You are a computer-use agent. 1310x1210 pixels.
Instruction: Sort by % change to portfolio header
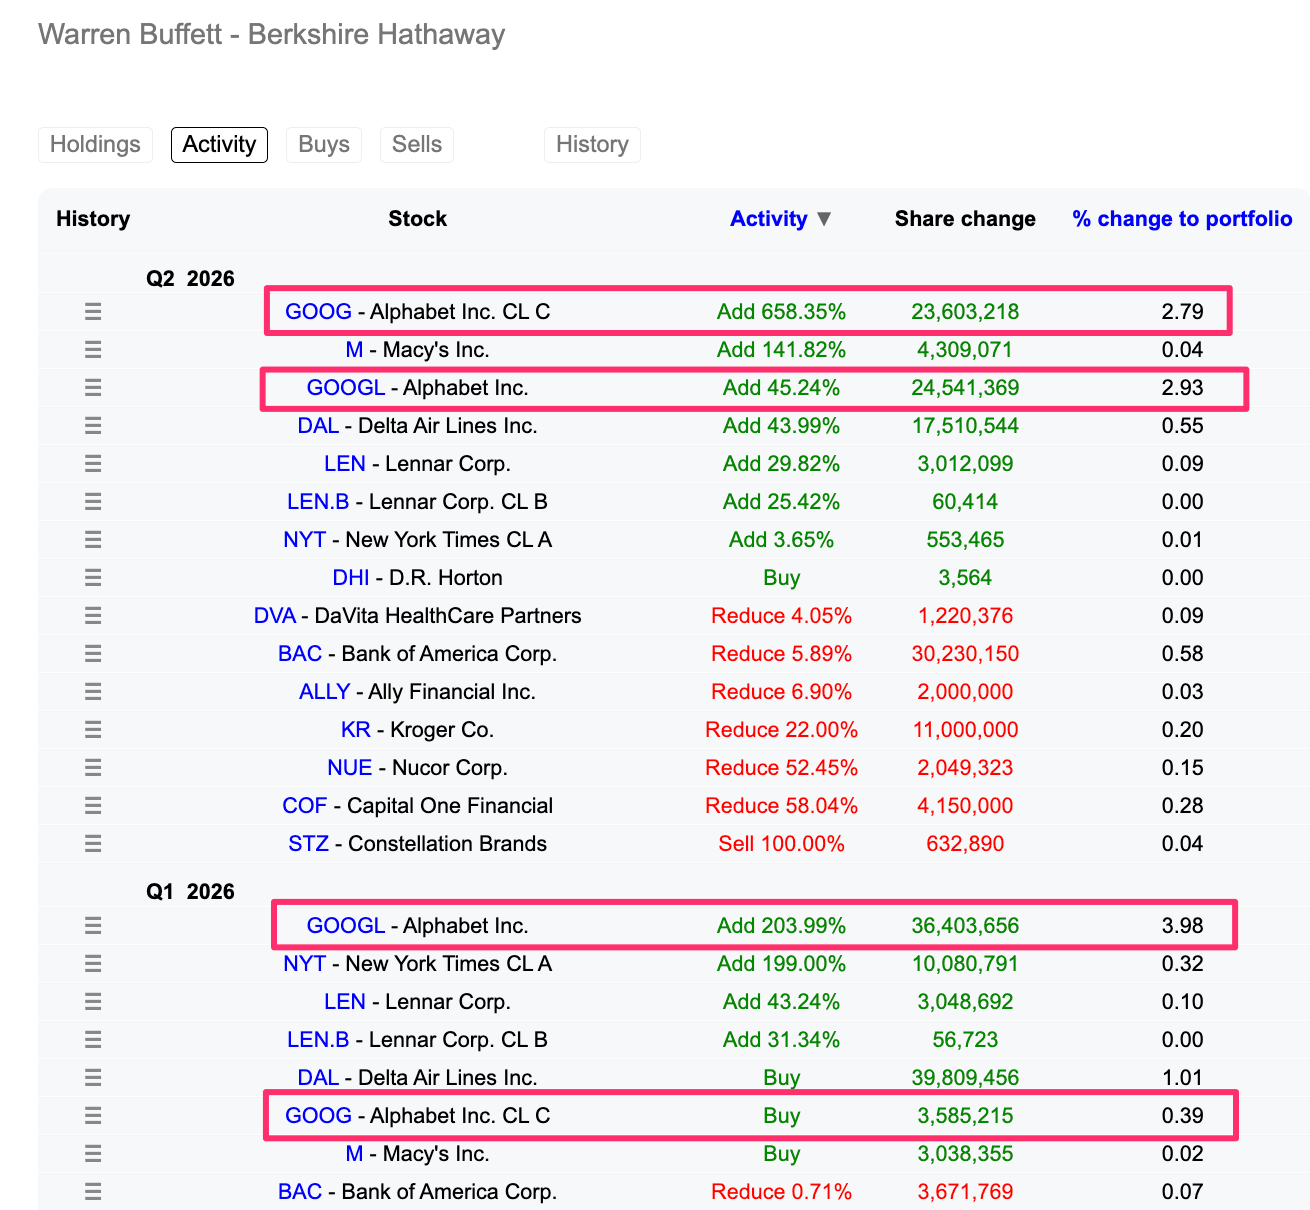pyautogui.click(x=1182, y=219)
